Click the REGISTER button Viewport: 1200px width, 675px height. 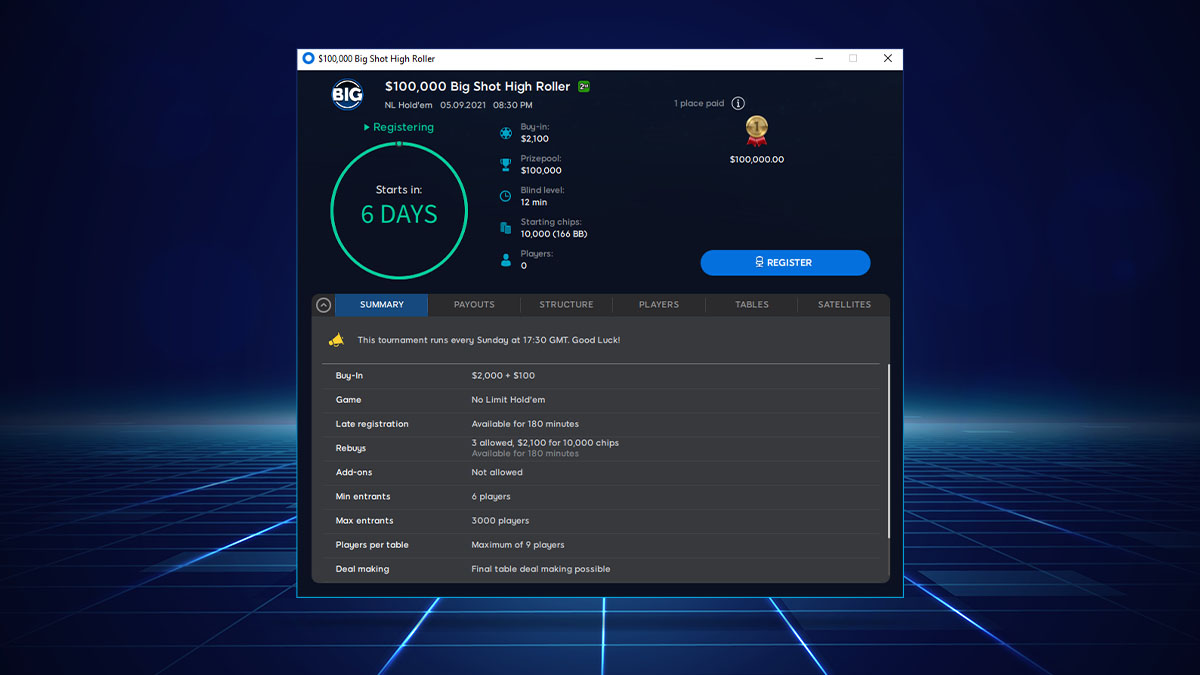(x=785, y=262)
